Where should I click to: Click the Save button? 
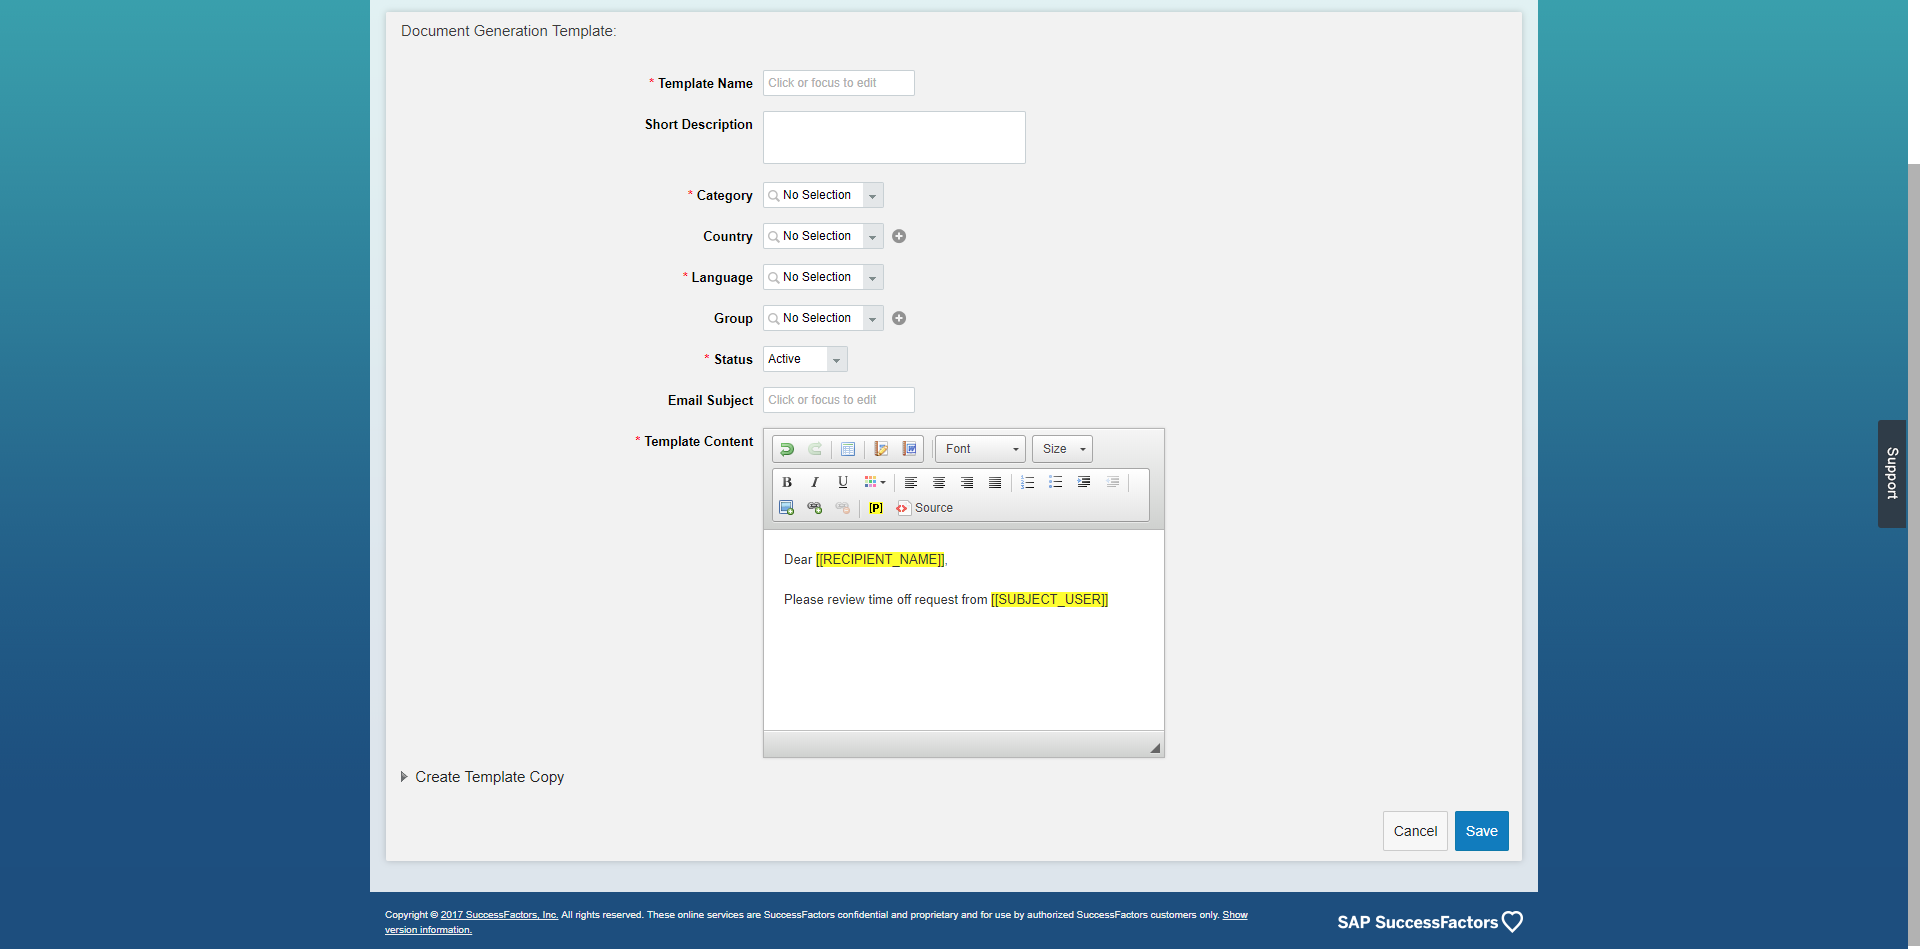(x=1482, y=831)
